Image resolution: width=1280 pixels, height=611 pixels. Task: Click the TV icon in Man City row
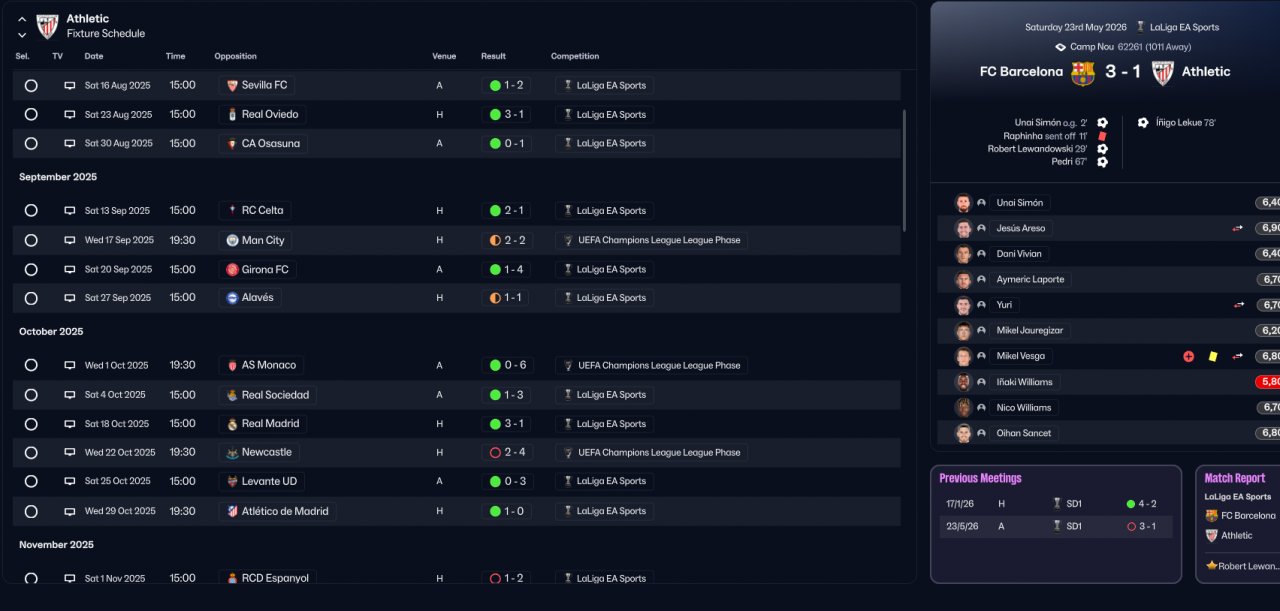(70, 241)
